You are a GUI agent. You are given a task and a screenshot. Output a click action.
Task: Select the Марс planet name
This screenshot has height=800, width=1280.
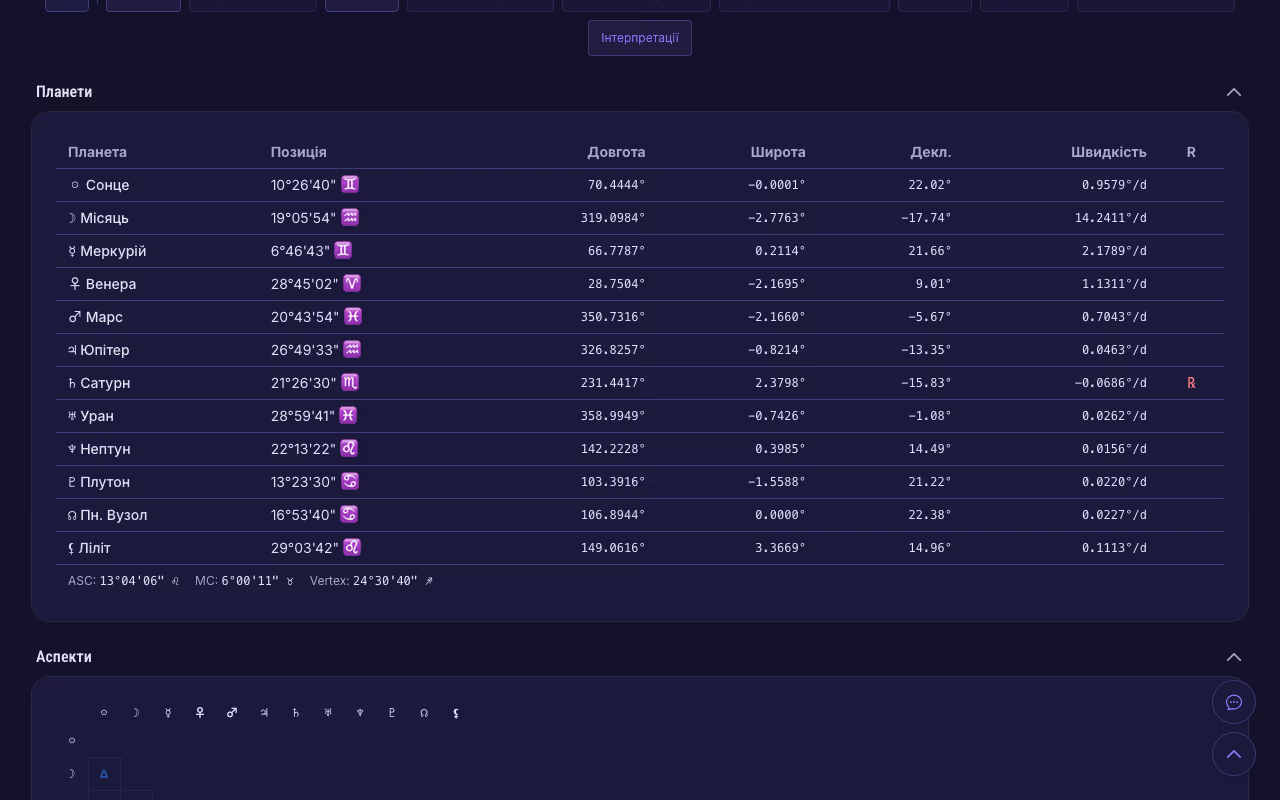point(104,317)
